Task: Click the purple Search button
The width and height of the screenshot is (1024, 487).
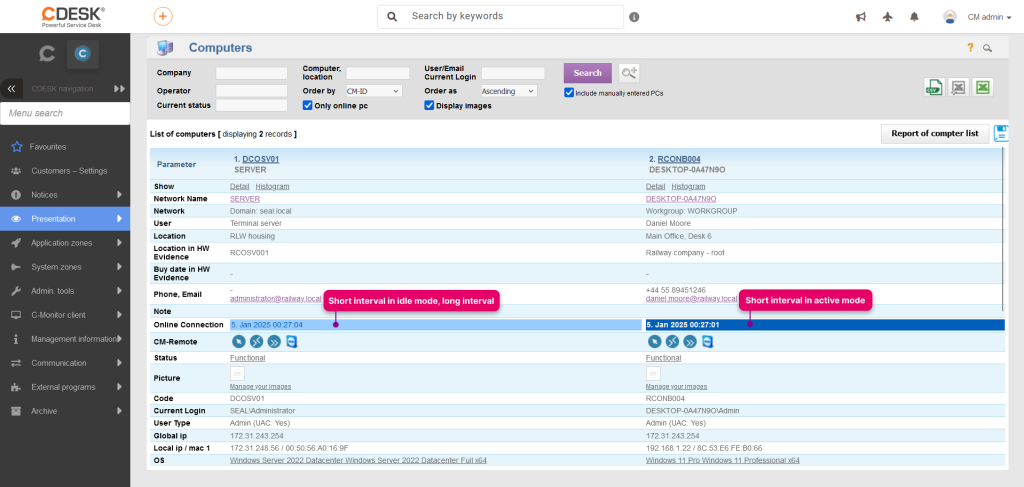Action: pyautogui.click(x=588, y=73)
